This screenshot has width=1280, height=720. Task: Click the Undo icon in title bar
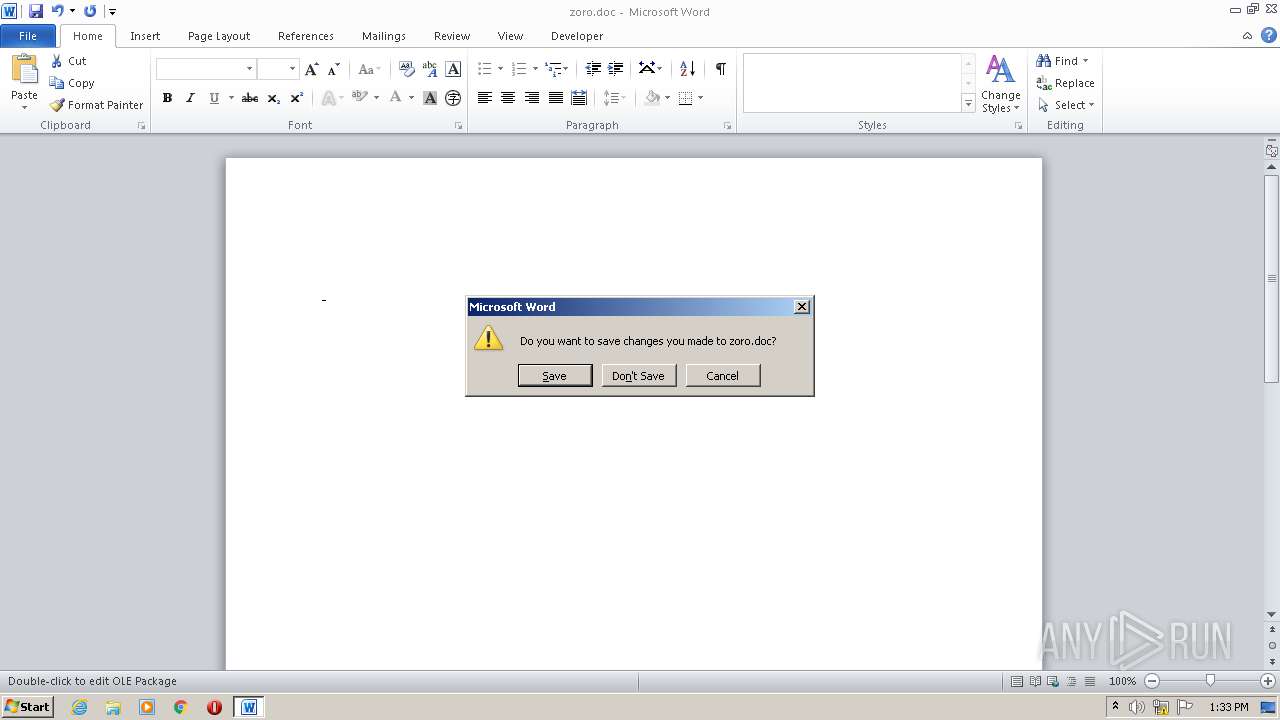(57, 11)
